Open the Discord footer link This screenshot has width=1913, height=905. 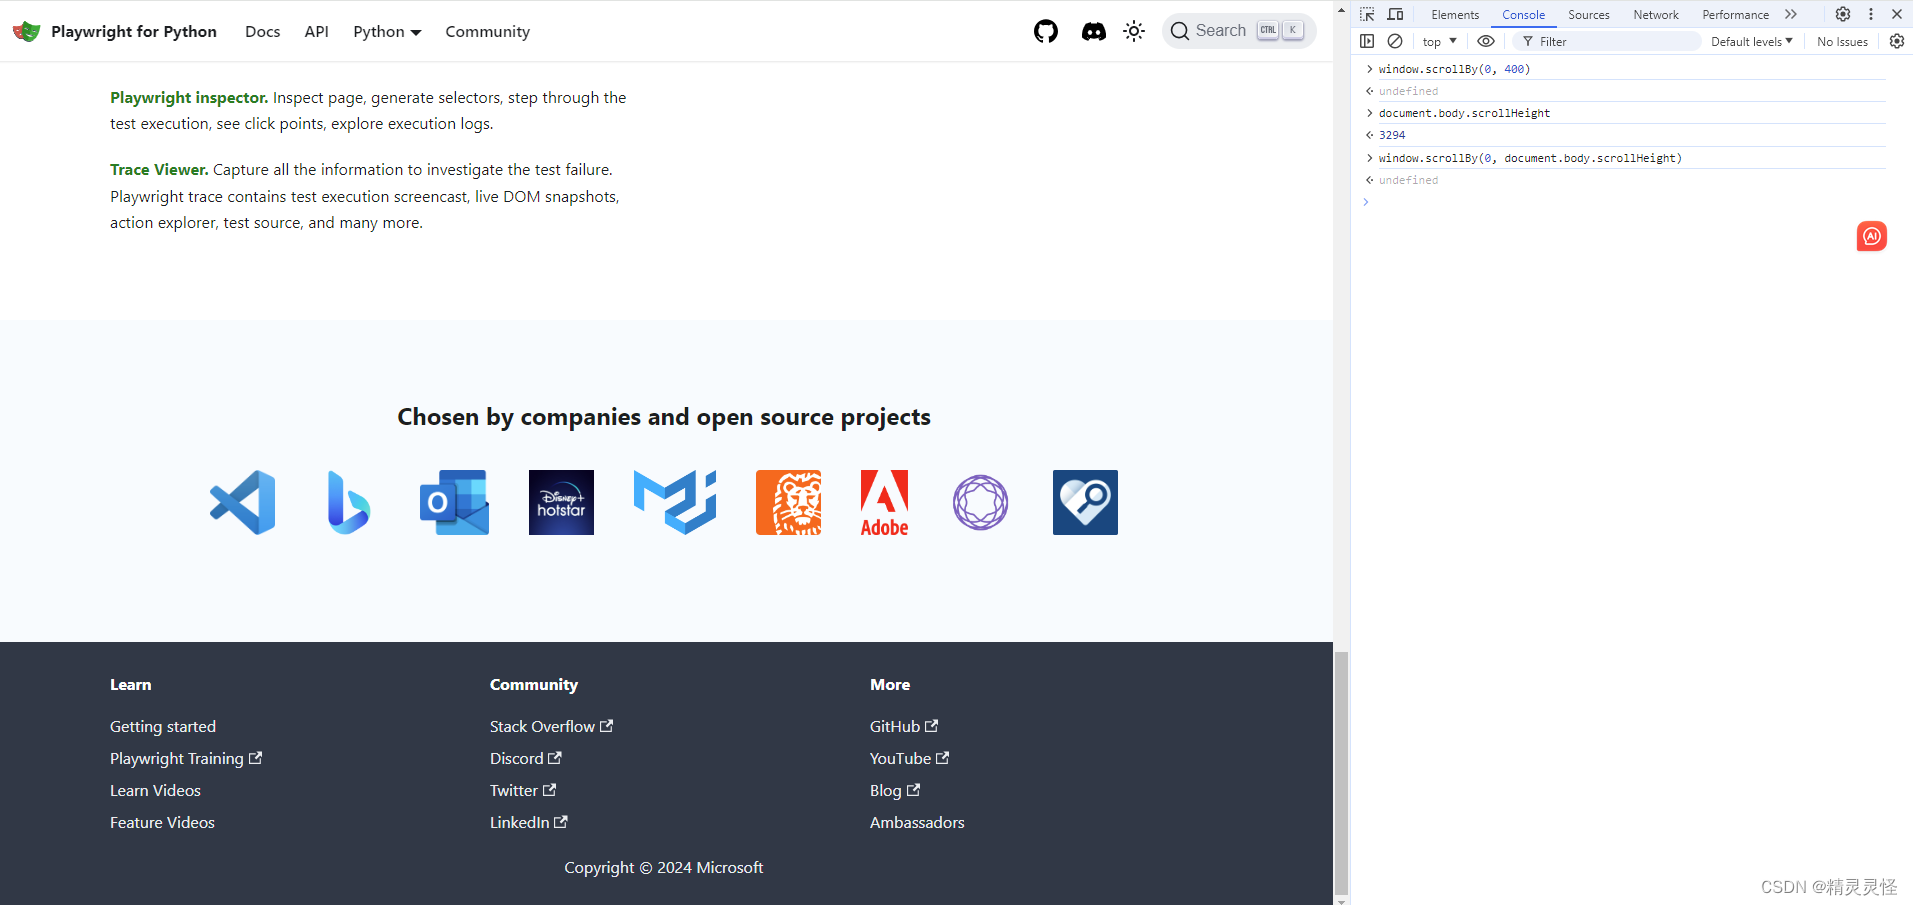click(x=526, y=758)
